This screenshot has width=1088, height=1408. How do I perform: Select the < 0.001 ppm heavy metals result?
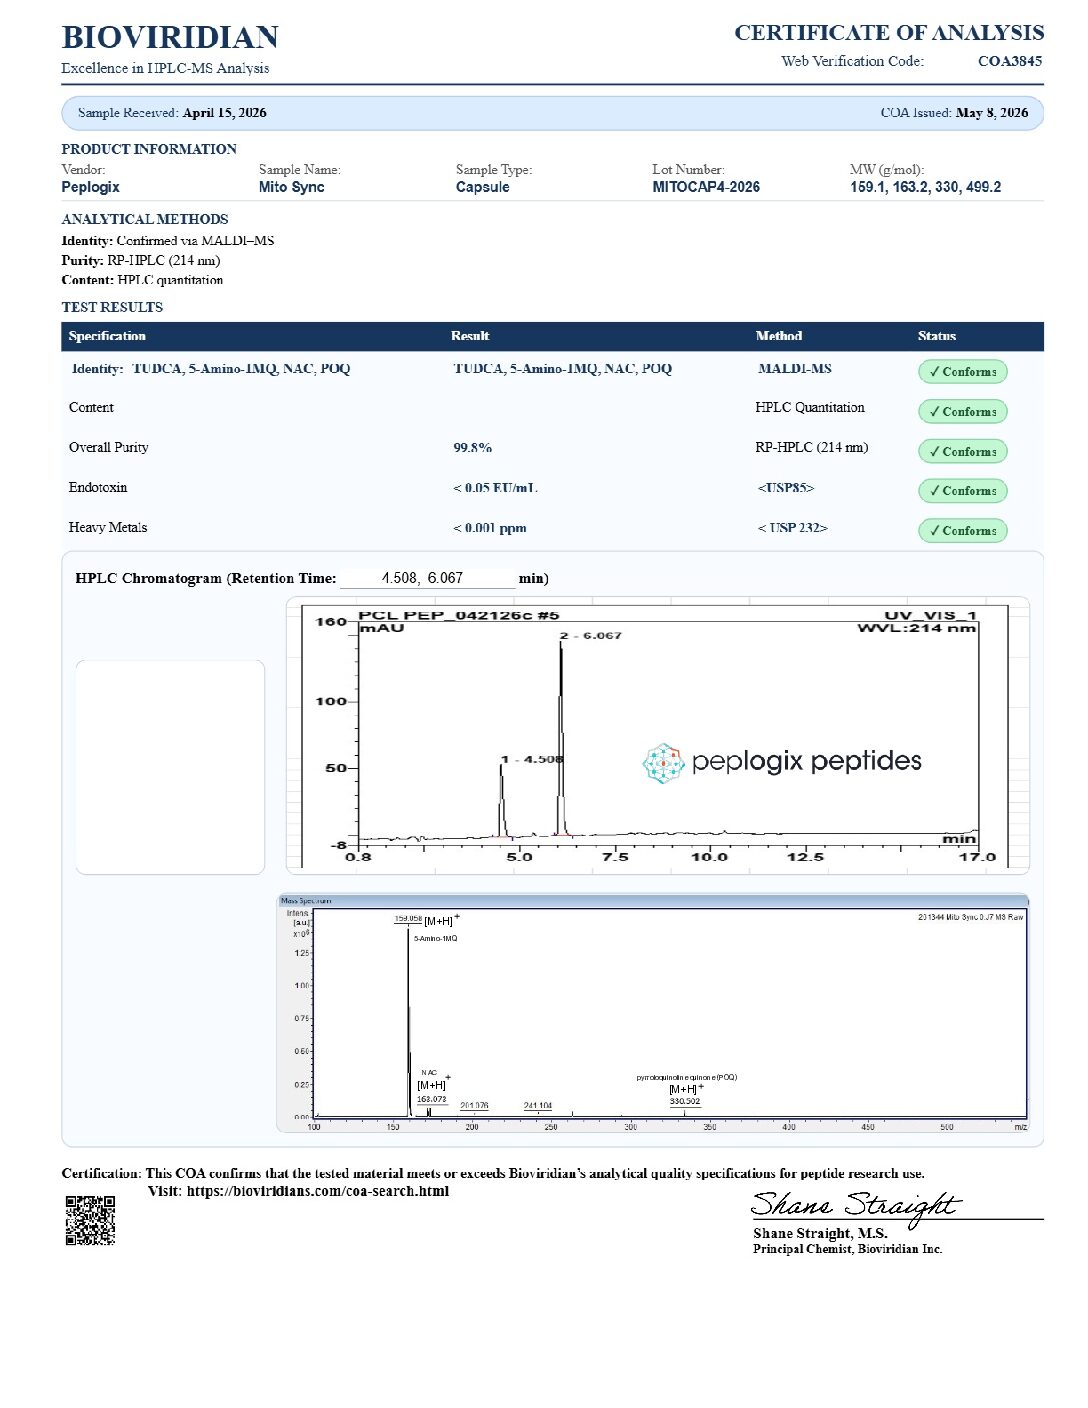point(489,528)
